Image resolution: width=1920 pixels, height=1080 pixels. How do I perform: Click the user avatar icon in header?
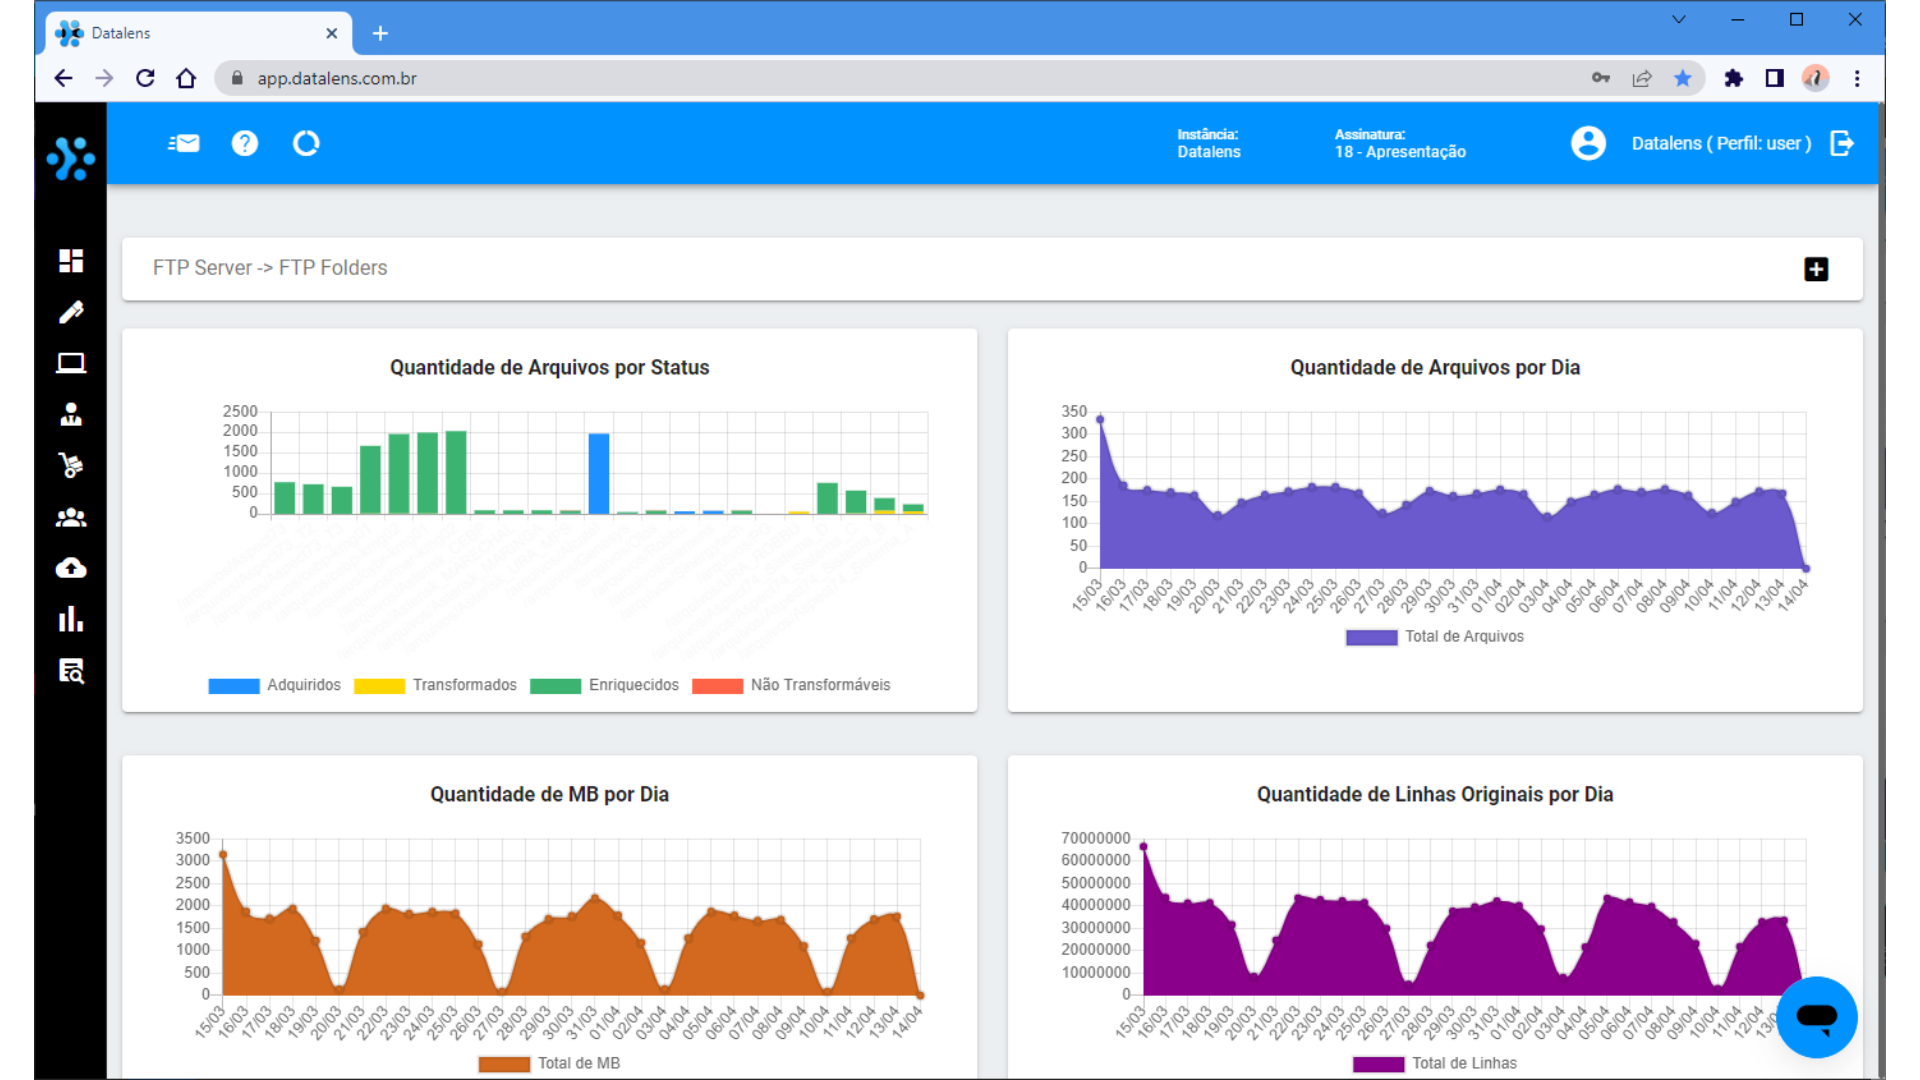[x=1588, y=143]
